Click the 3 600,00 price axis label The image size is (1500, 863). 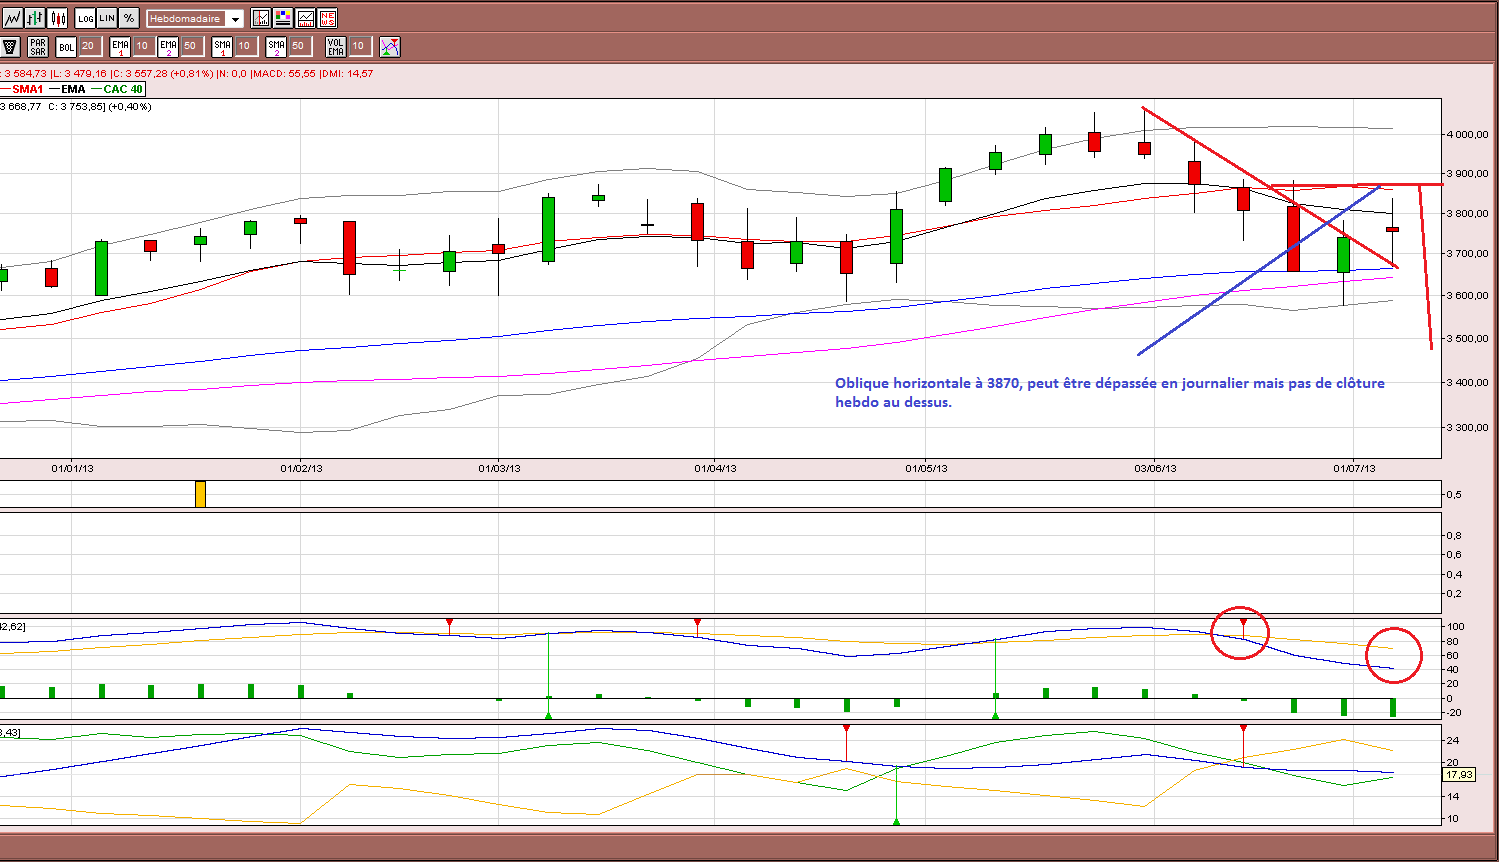[1467, 296]
